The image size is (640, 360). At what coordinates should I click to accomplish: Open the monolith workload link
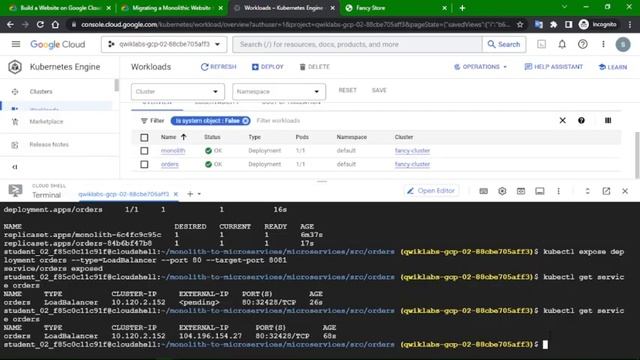pyautogui.click(x=173, y=151)
